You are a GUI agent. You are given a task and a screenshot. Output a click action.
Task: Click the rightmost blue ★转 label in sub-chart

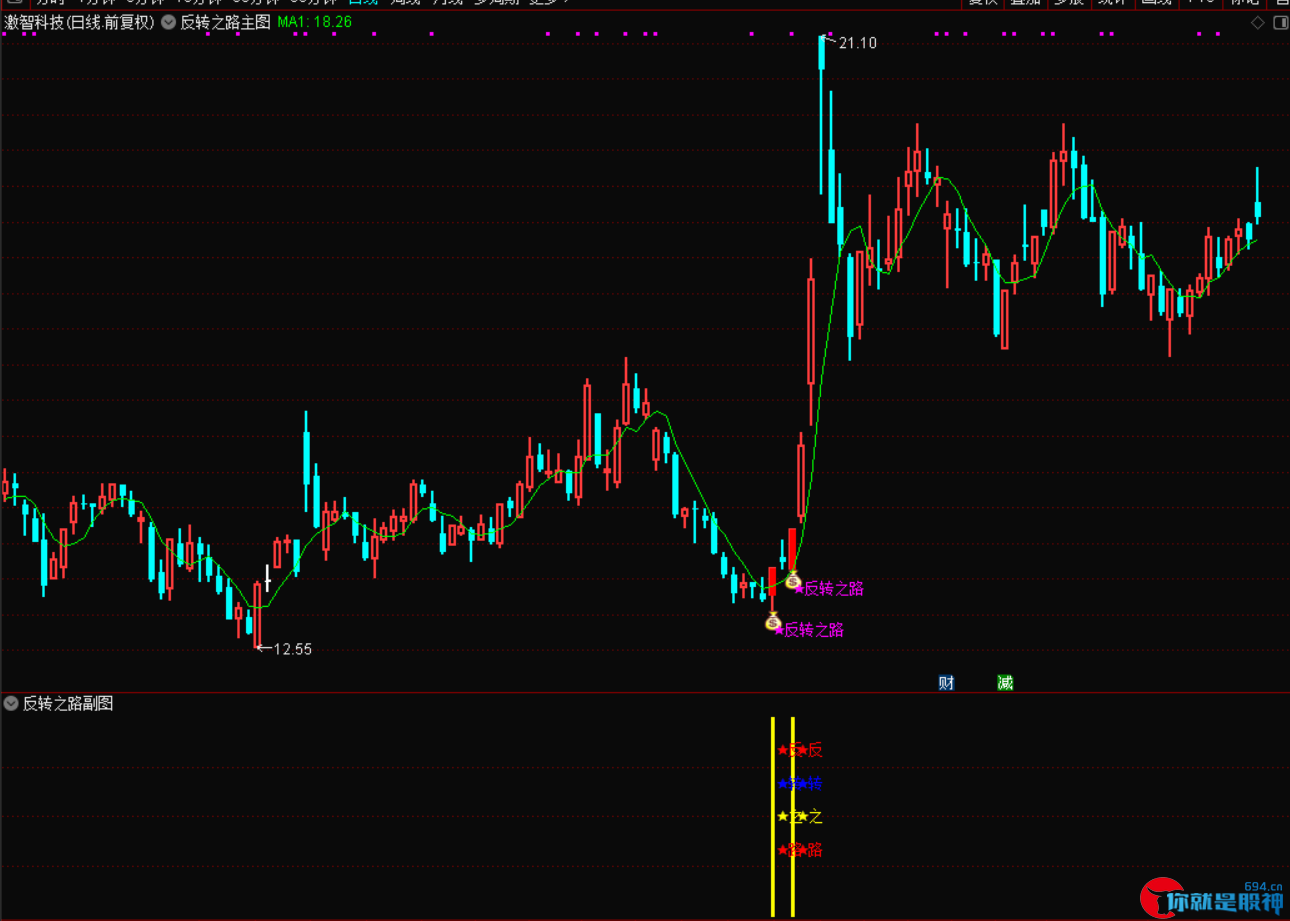809,784
